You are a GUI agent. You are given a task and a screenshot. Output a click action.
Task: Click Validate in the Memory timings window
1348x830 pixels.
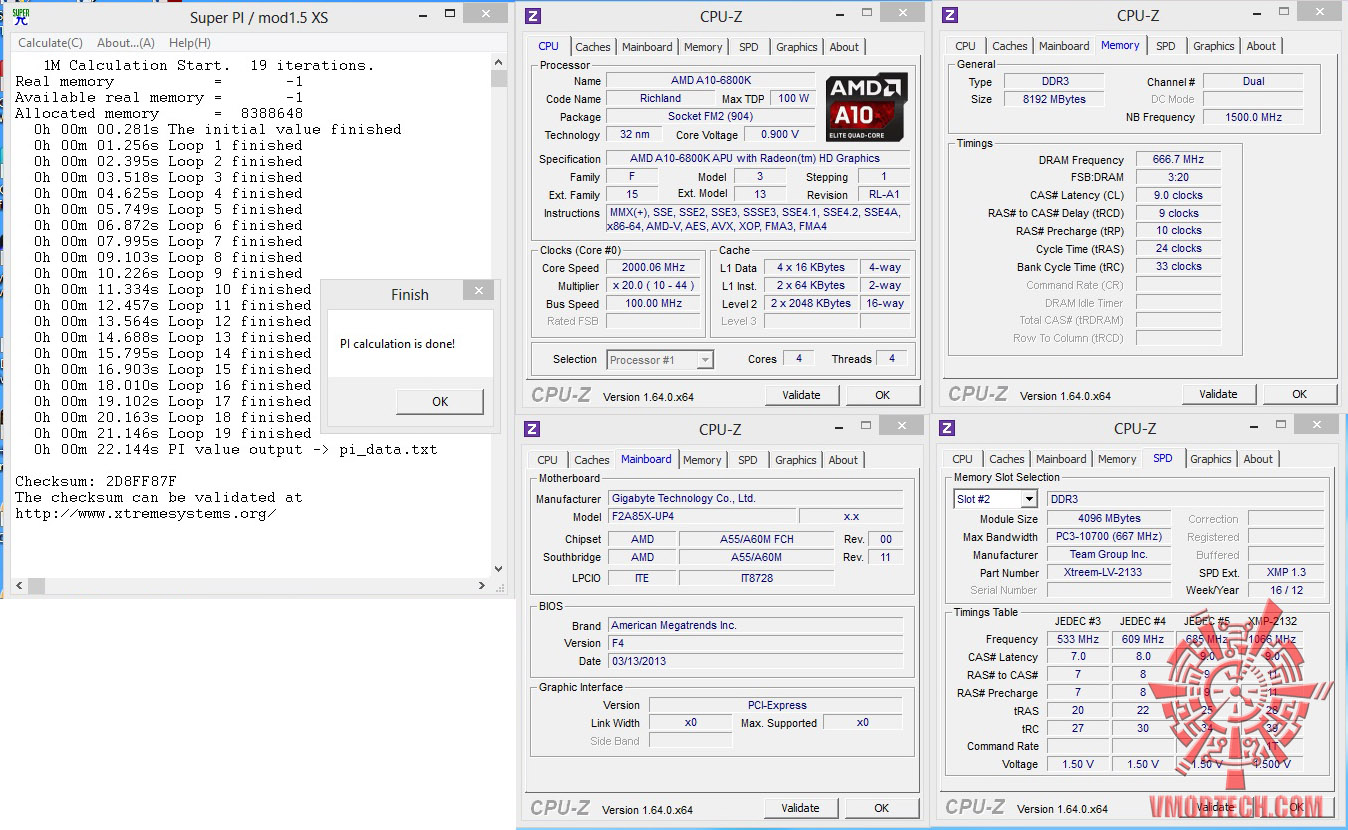pyautogui.click(x=1218, y=394)
